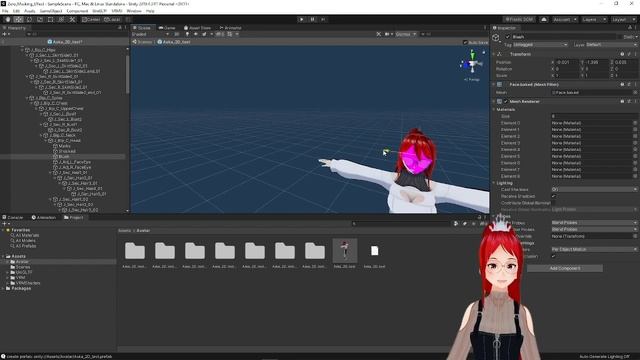This screenshot has height=360, width=640.
Task: Click the Project panel add plus button
Action: point(5,224)
